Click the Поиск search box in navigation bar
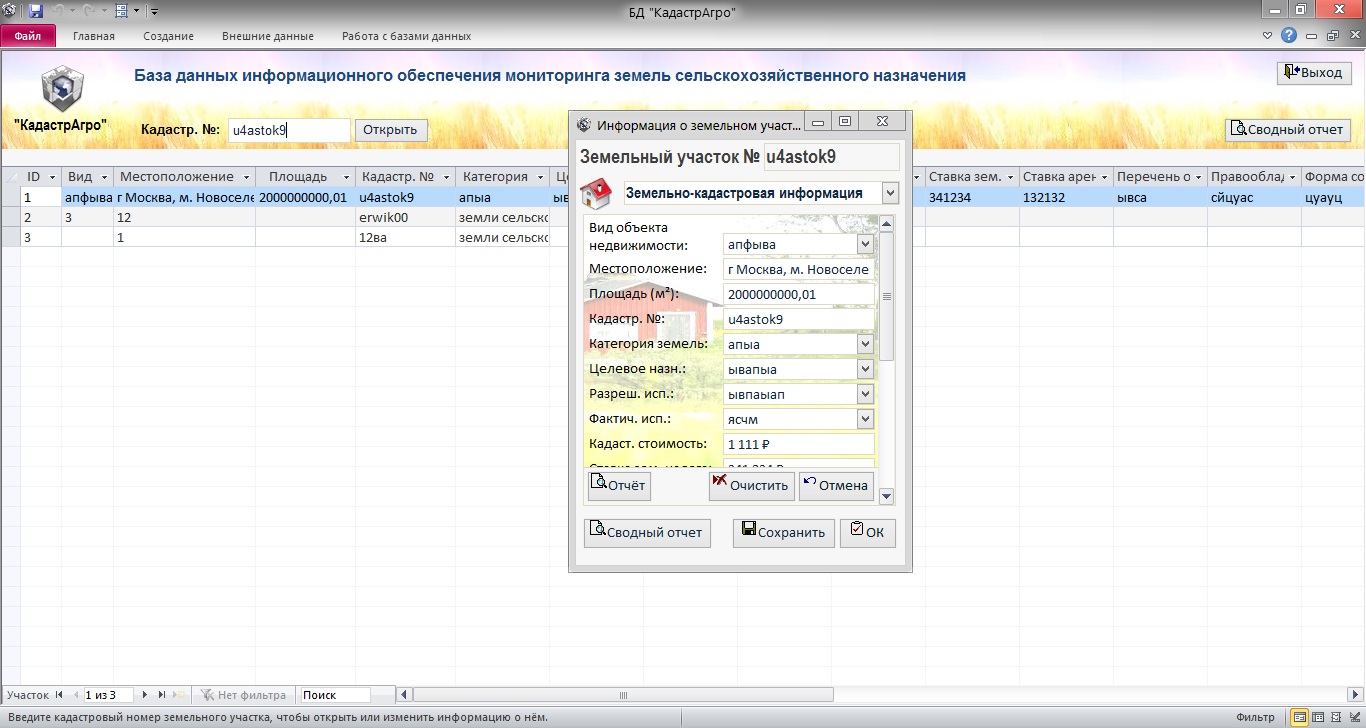The image size is (1366, 728). click(x=335, y=695)
